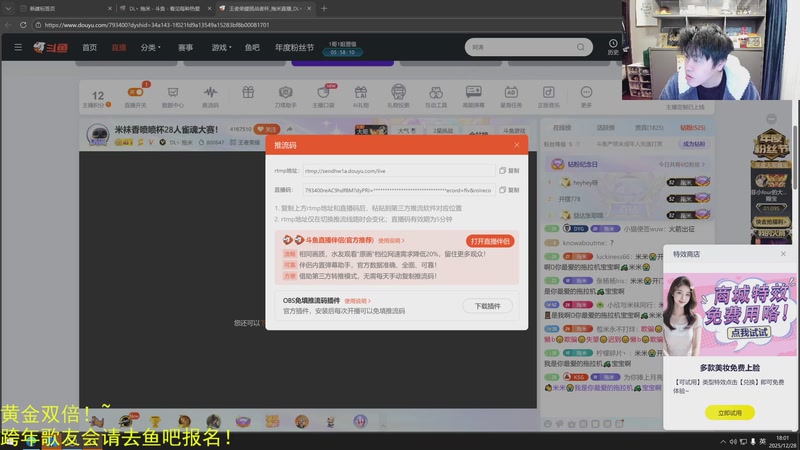
Task: Click the browser refresh button
Action: 23,24
